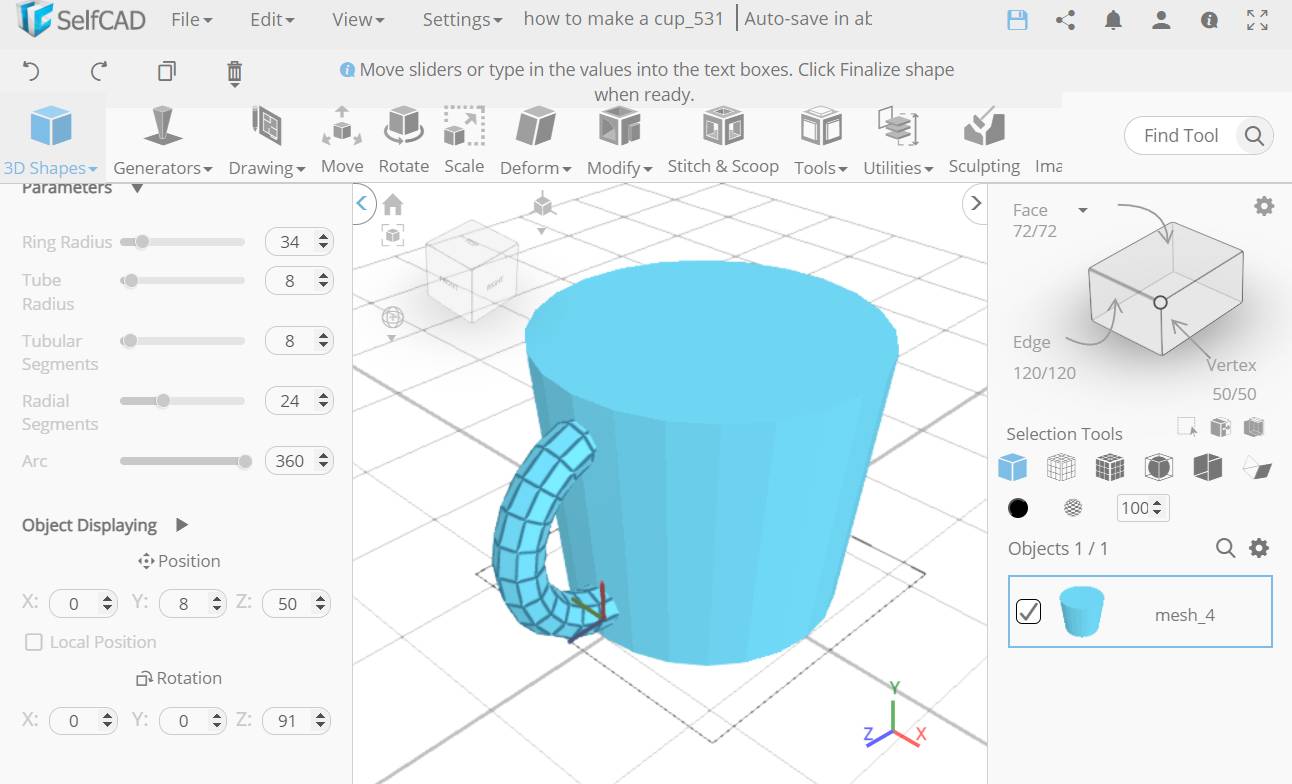Select the Rotate tool

click(403, 140)
